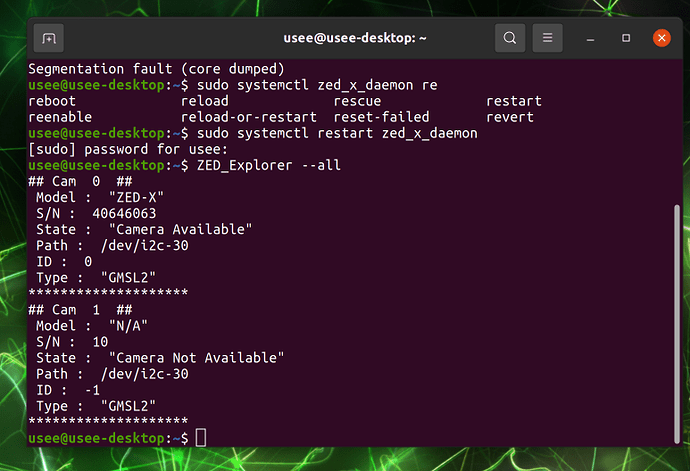Click the 'reload' completion suggestion
690x471 pixels.
point(205,101)
